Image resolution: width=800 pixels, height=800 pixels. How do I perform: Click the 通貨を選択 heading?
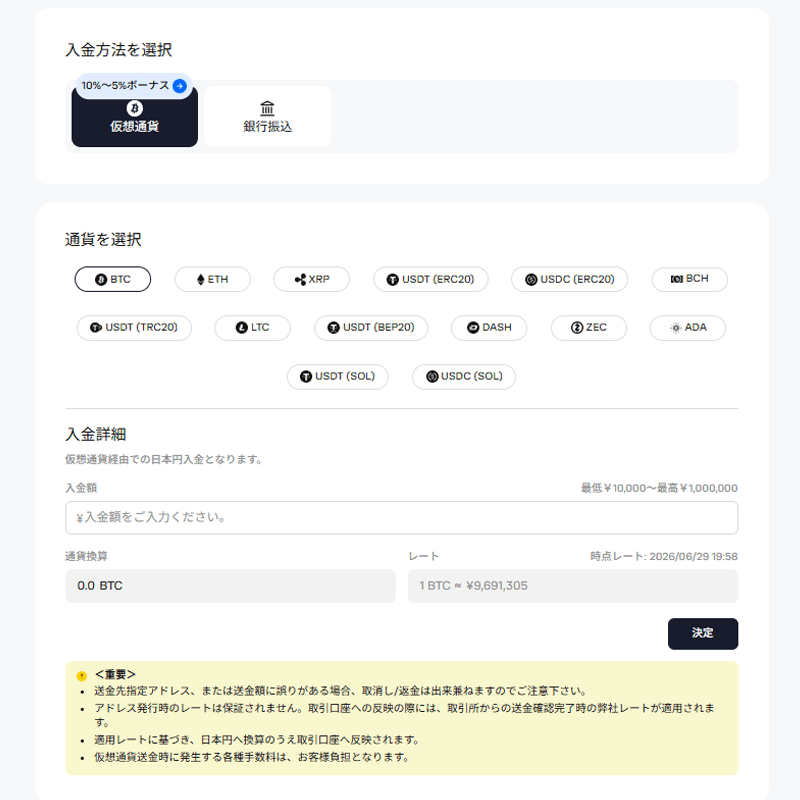(x=103, y=239)
